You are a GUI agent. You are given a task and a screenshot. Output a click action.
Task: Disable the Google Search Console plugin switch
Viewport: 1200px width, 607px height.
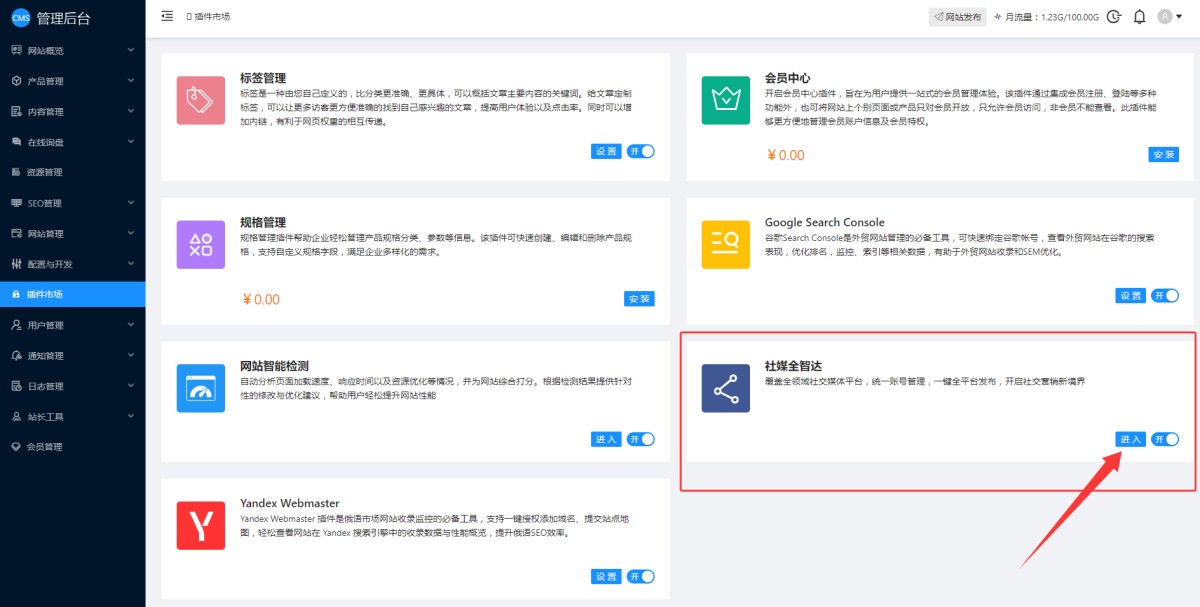pyautogui.click(x=1165, y=295)
